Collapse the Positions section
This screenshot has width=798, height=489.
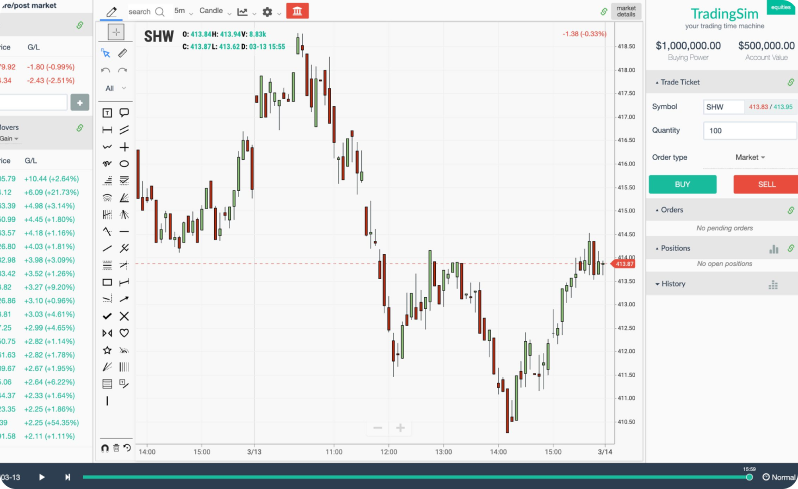673,248
